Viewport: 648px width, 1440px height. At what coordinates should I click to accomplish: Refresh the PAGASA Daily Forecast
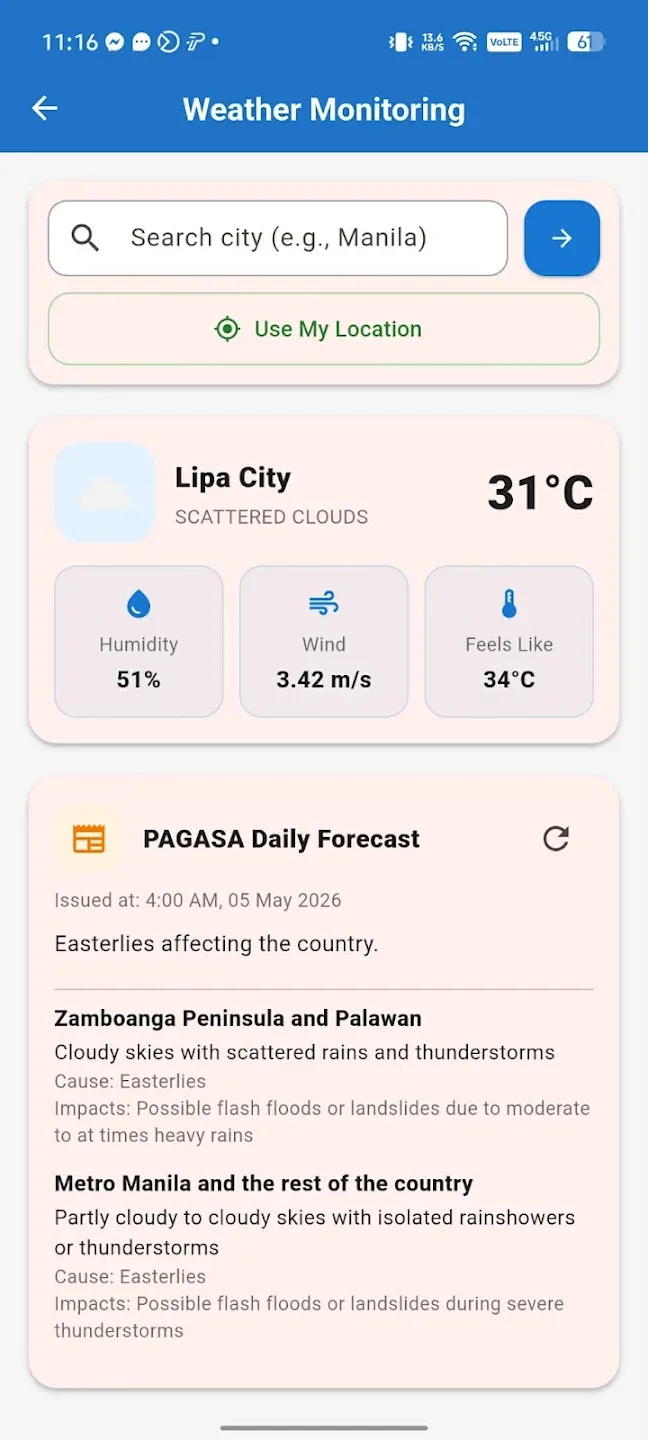556,838
